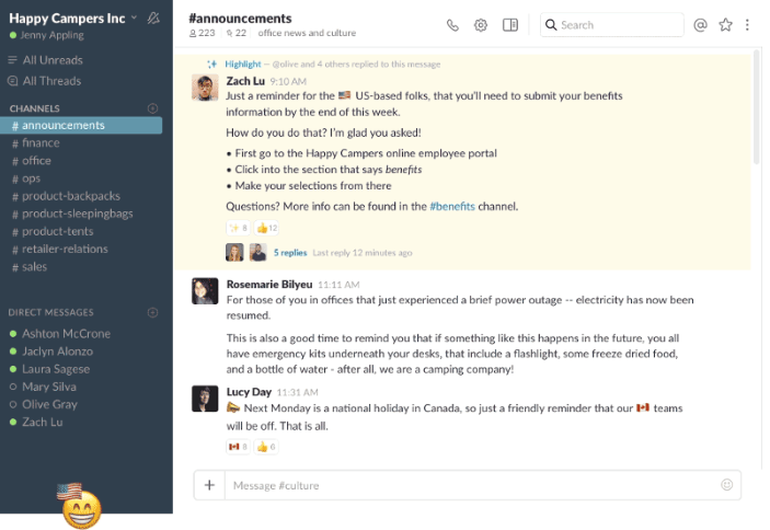Open Happy Campers Inc workspace menu
Viewport: 770px width, 530px height.
pos(70,18)
